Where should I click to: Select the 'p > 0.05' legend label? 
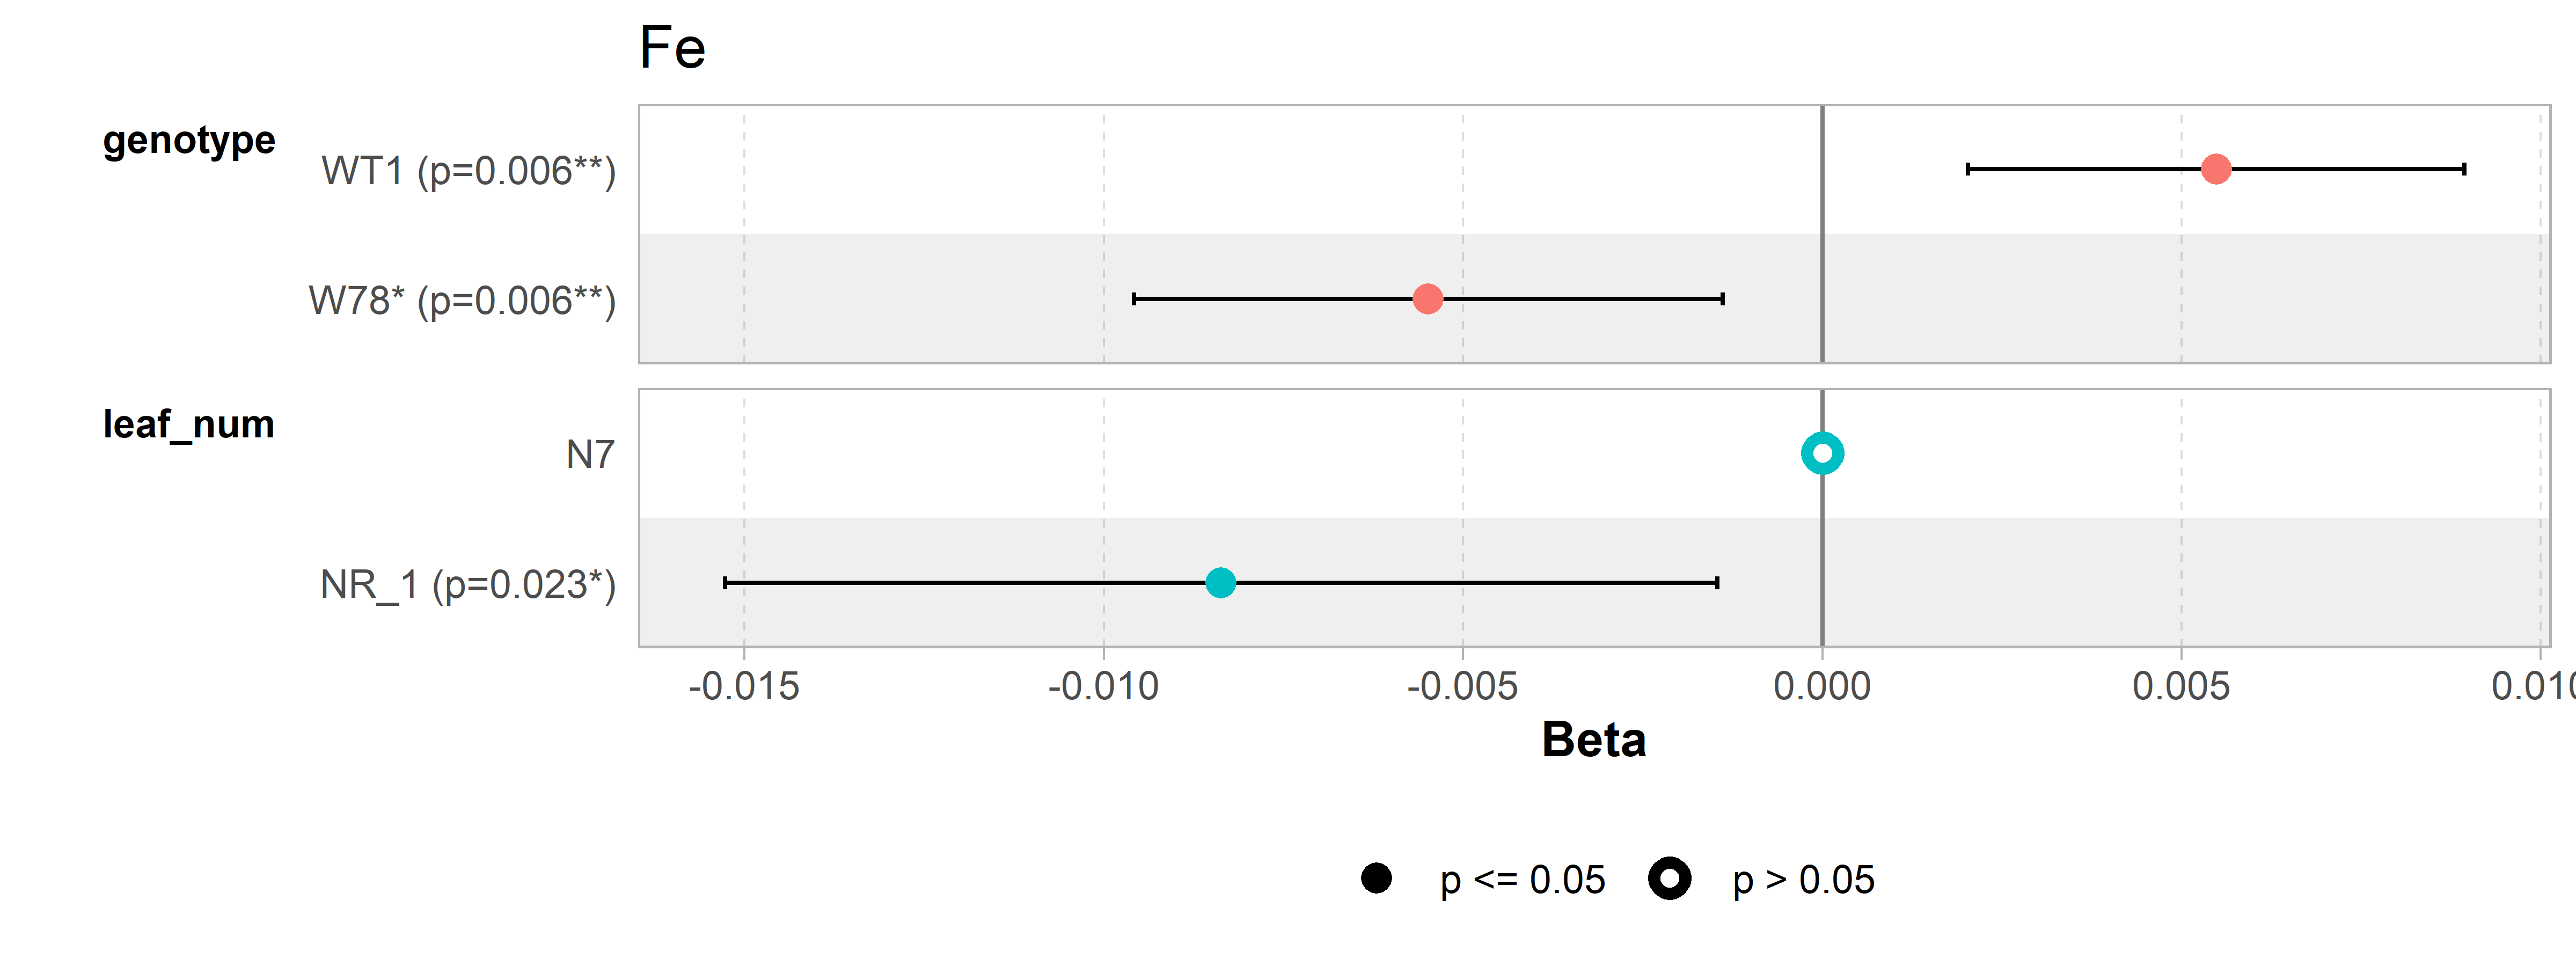coord(1803,880)
